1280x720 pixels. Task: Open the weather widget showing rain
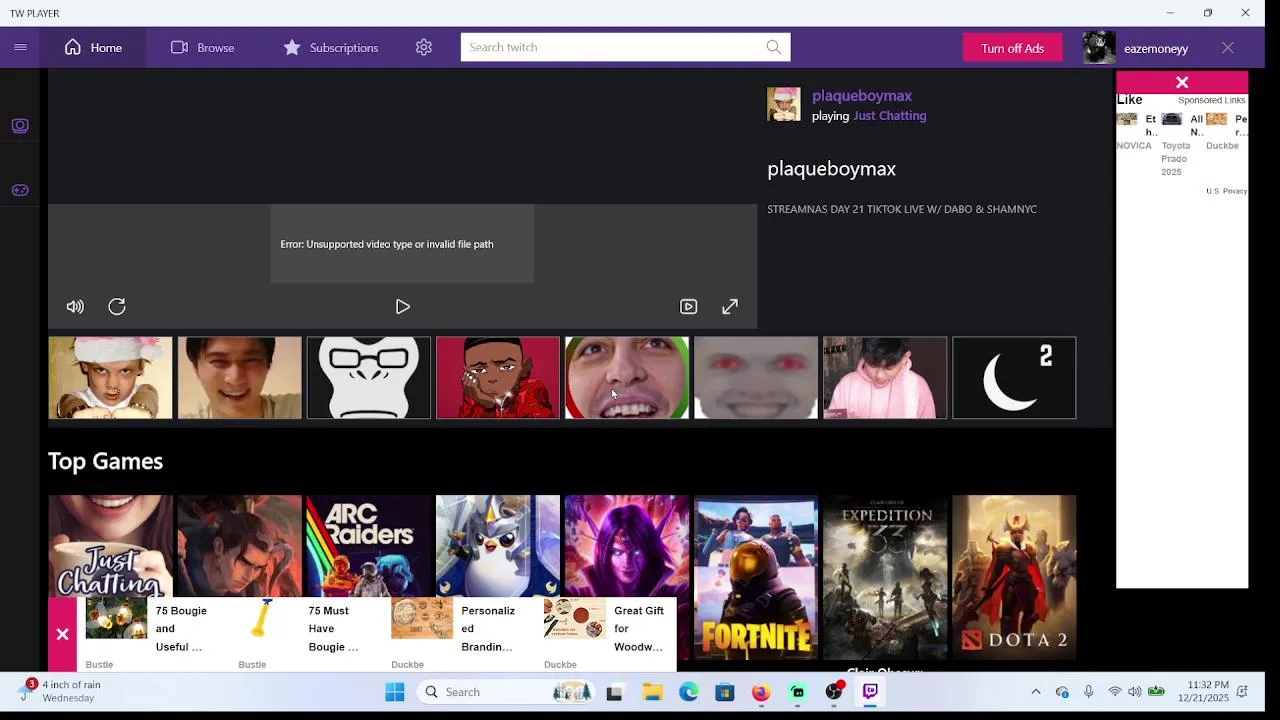pyautogui.click(x=60, y=691)
